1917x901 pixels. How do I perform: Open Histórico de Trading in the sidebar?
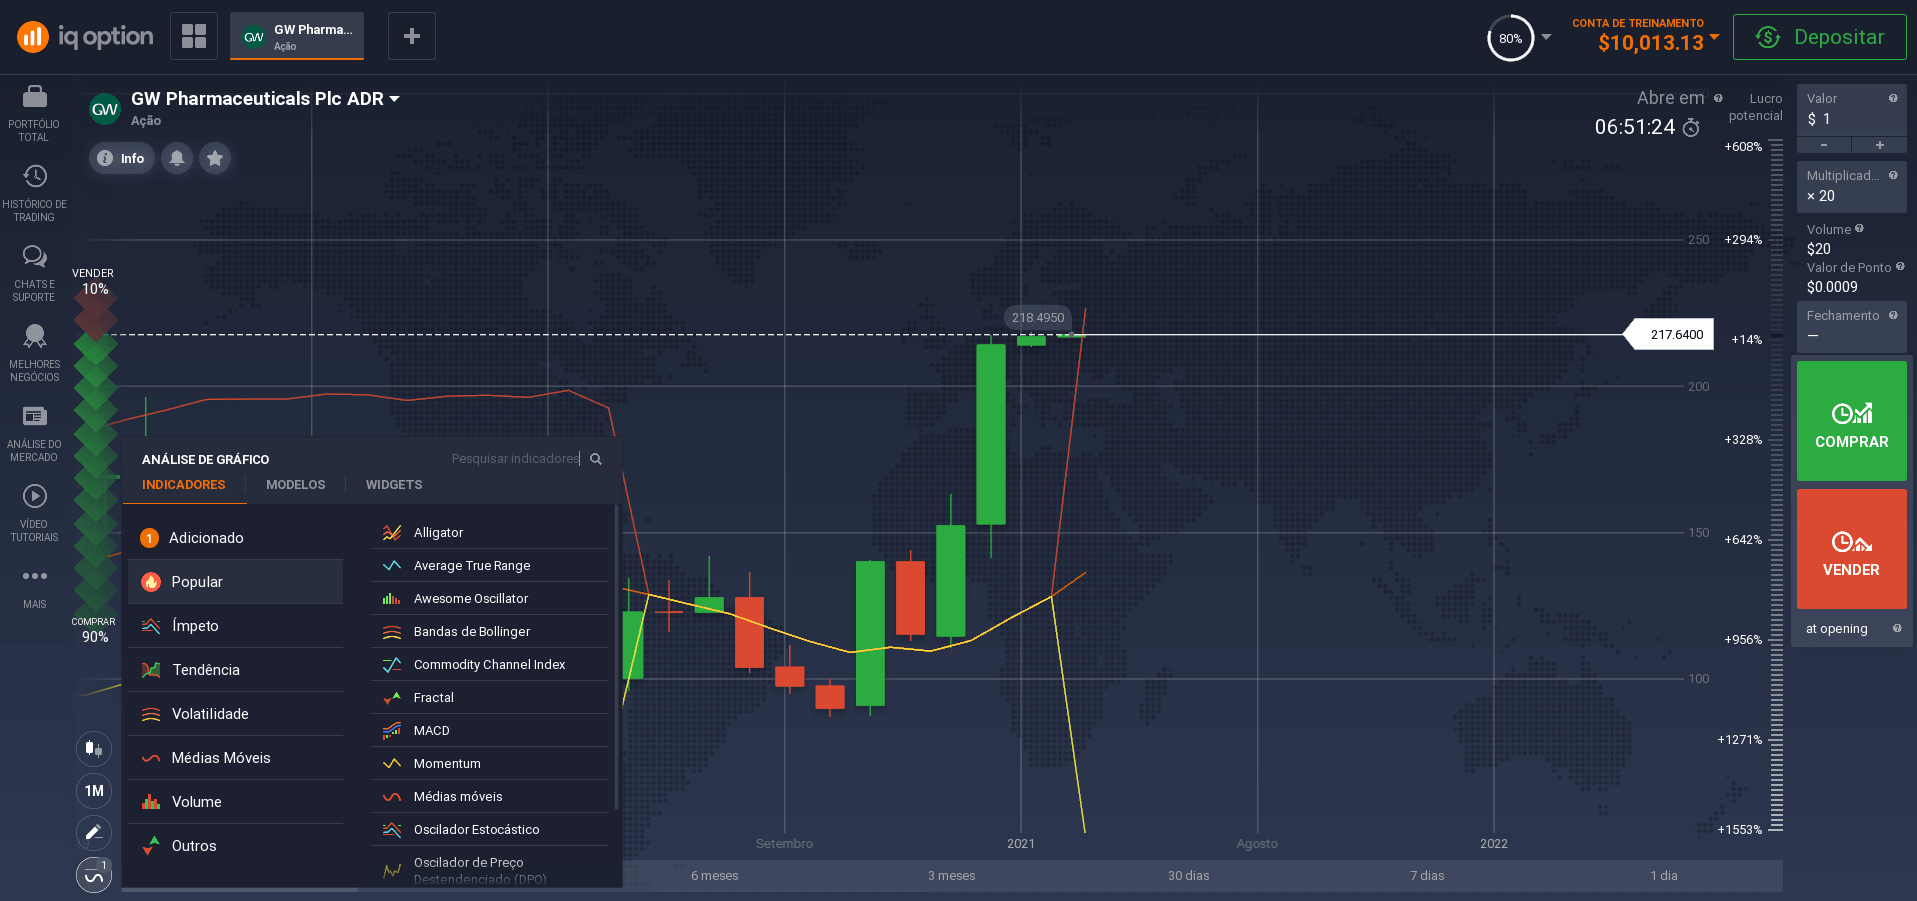[x=34, y=194]
